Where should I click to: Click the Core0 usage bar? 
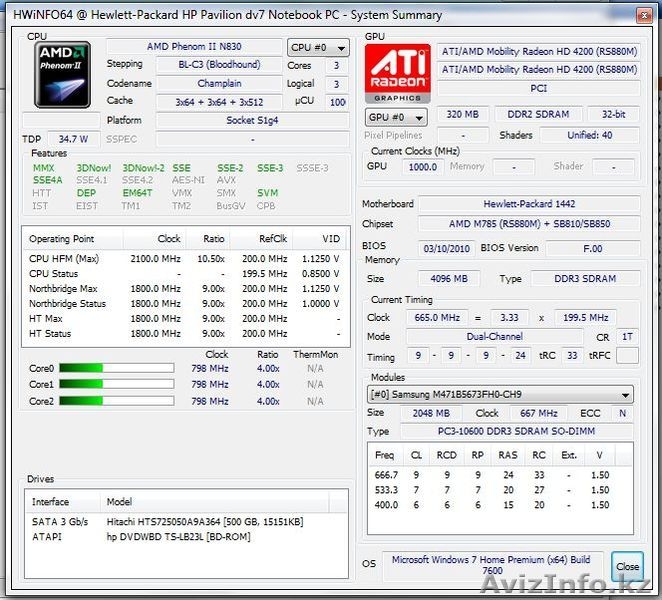117,368
